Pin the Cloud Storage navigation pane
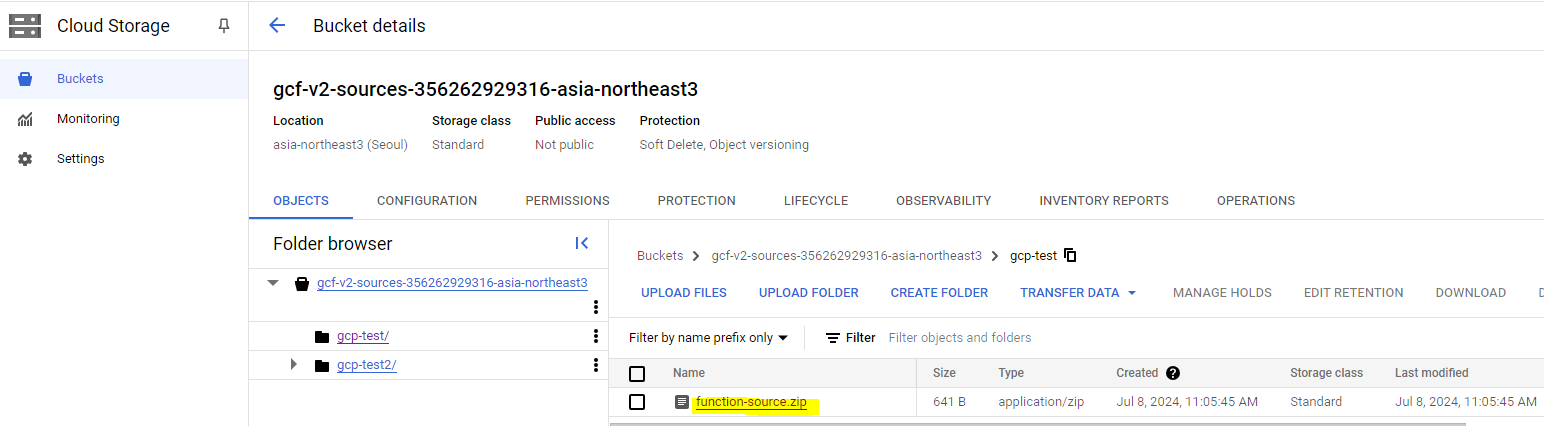This screenshot has height=426, width=1544. point(224,26)
